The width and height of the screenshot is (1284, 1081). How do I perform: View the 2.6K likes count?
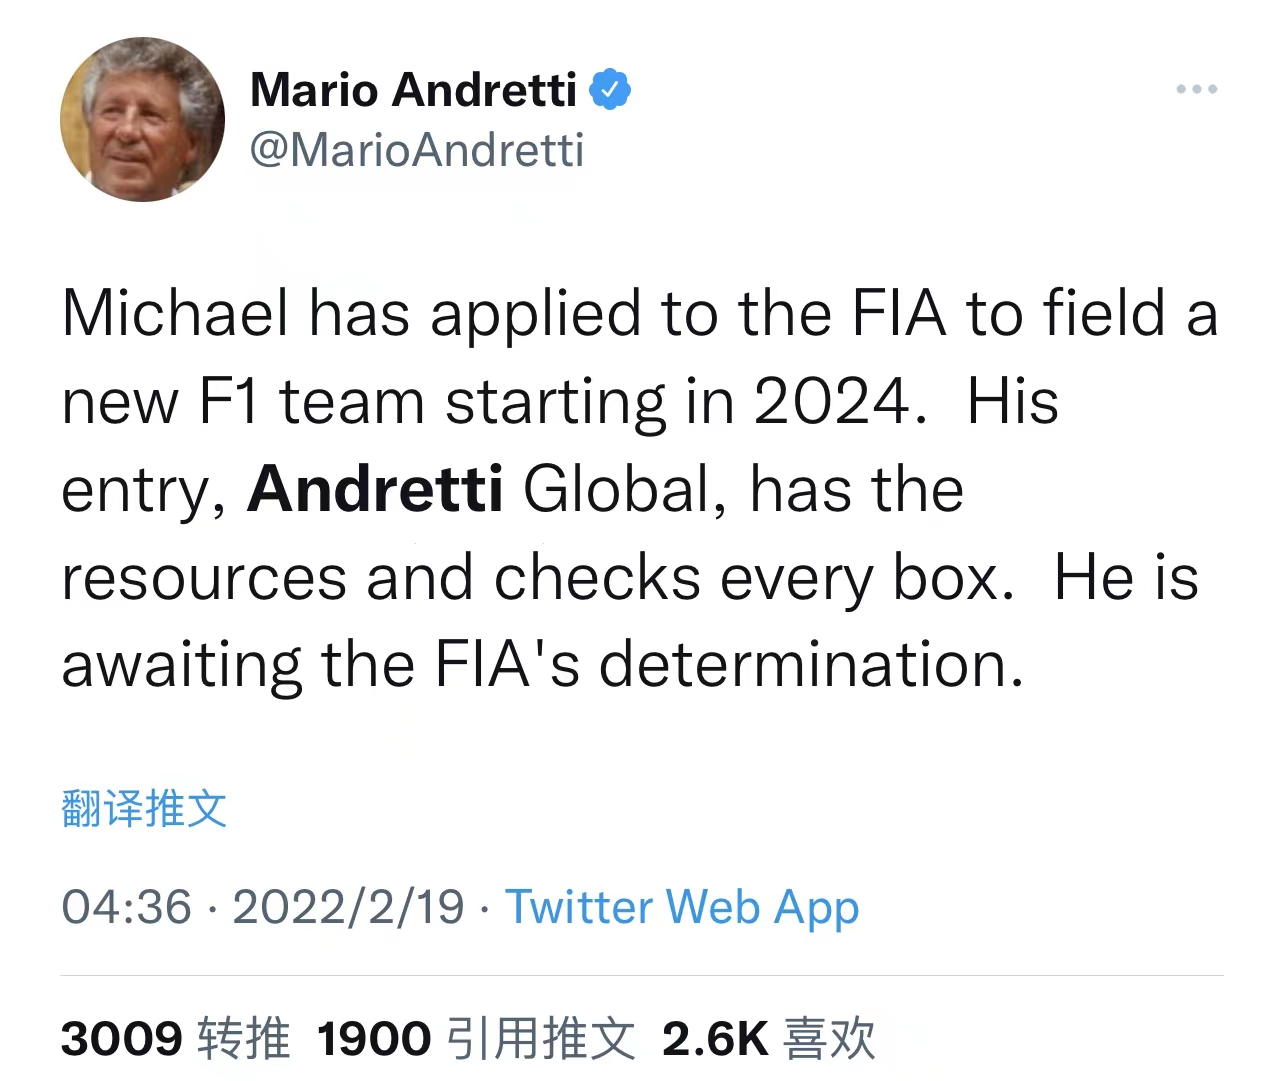pos(714,1038)
